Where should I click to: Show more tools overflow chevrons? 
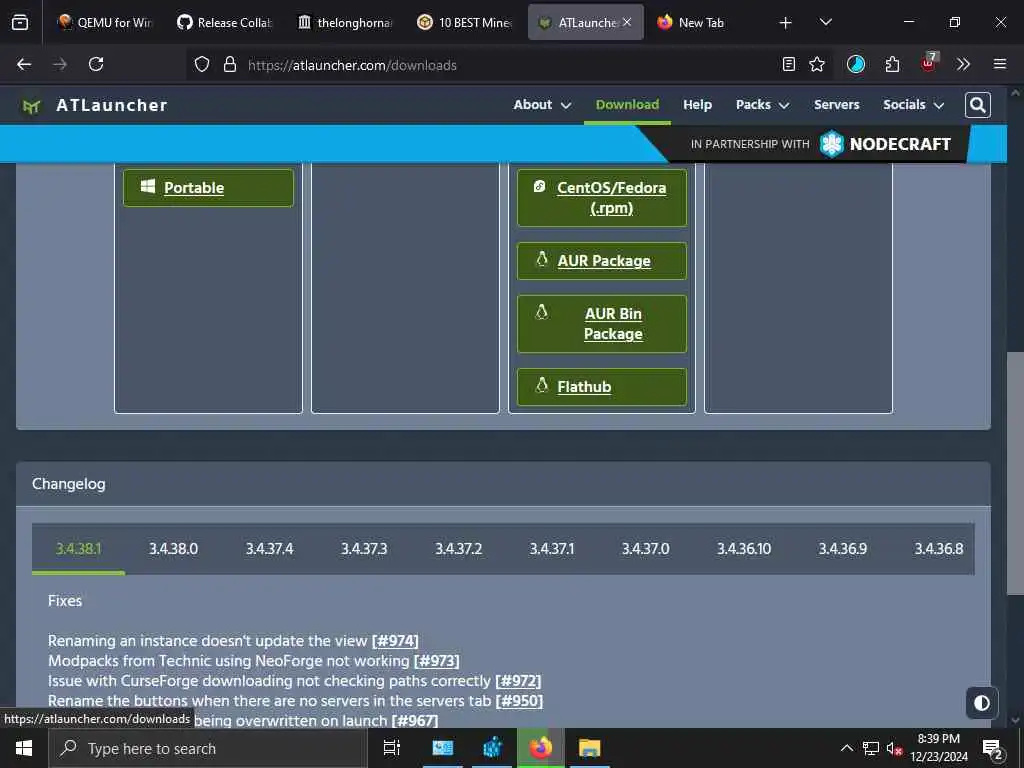[963, 64]
